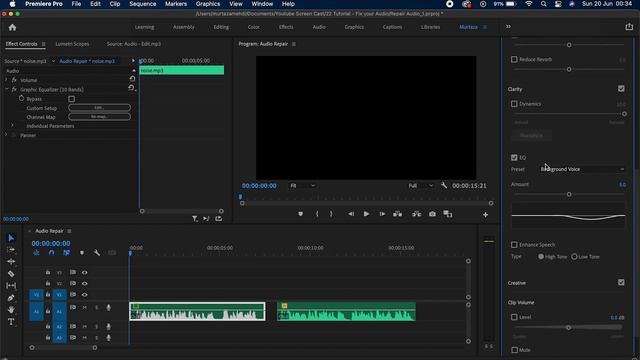640x360 pixels.
Task: Enable Enhance Speech checkbox
Action: [x=514, y=244]
